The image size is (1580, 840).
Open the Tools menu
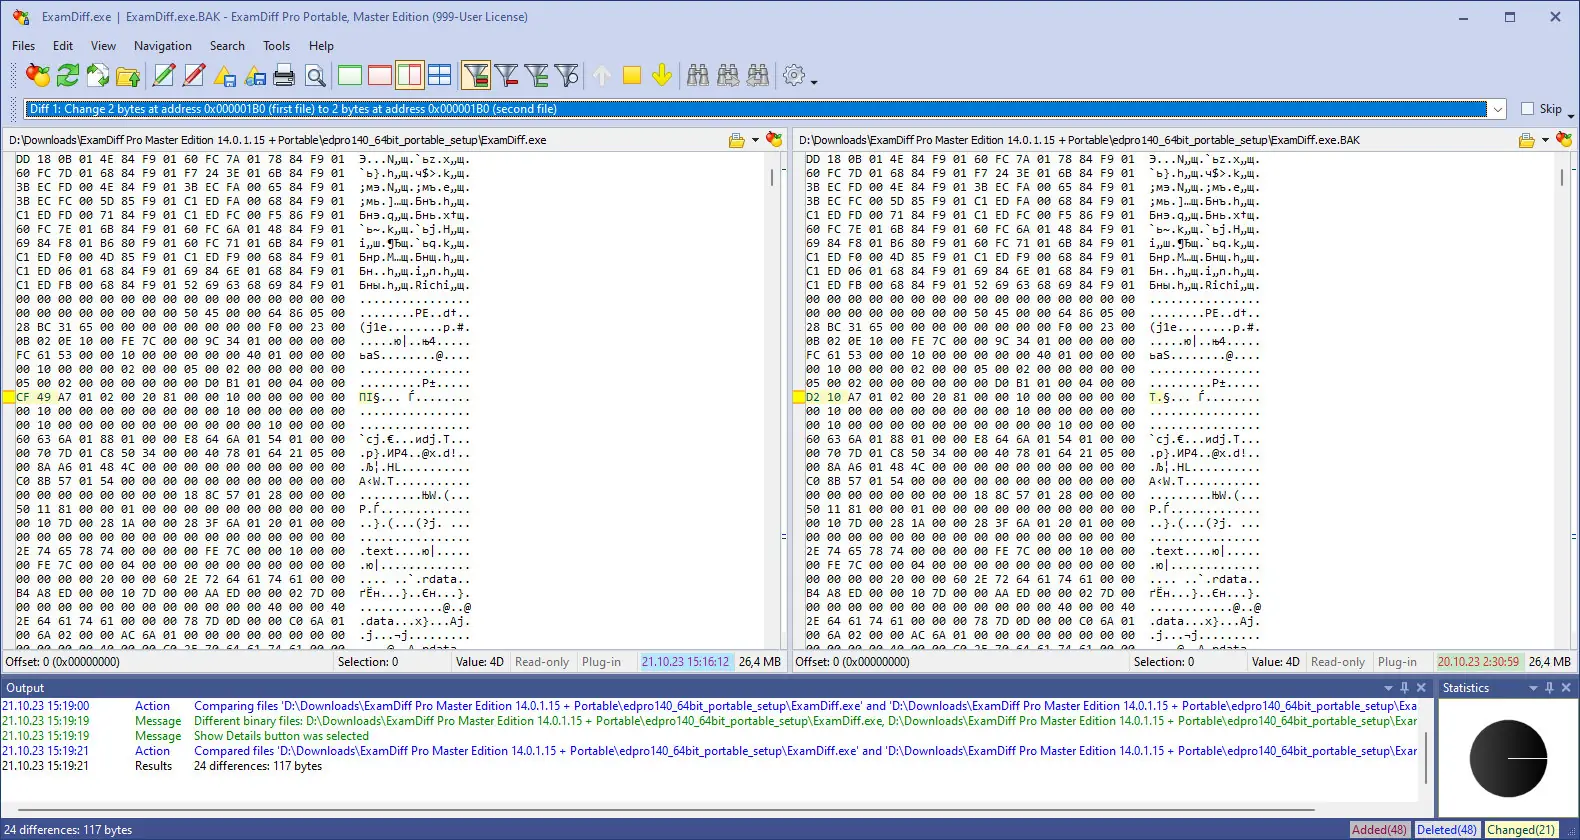pos(277,46)
